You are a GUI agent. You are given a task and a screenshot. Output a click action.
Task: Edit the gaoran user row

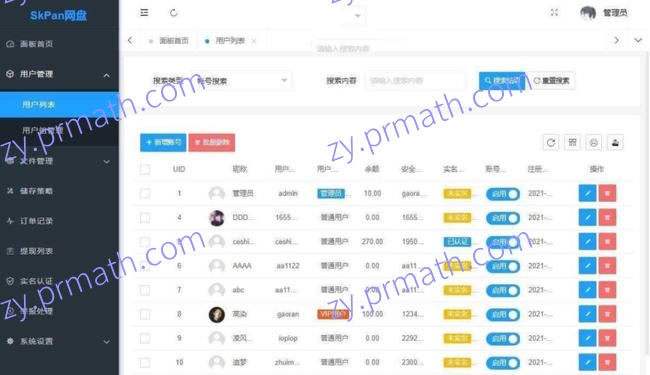click(x=587, y=314)
